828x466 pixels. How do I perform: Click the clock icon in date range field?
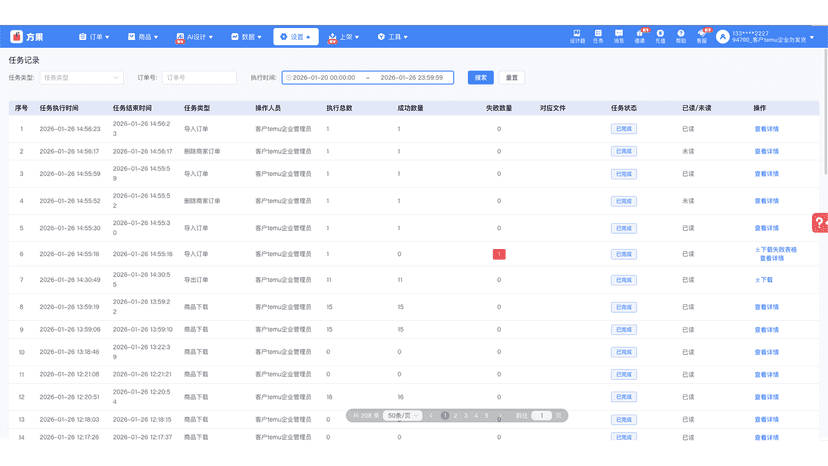(x=288, y=78)
